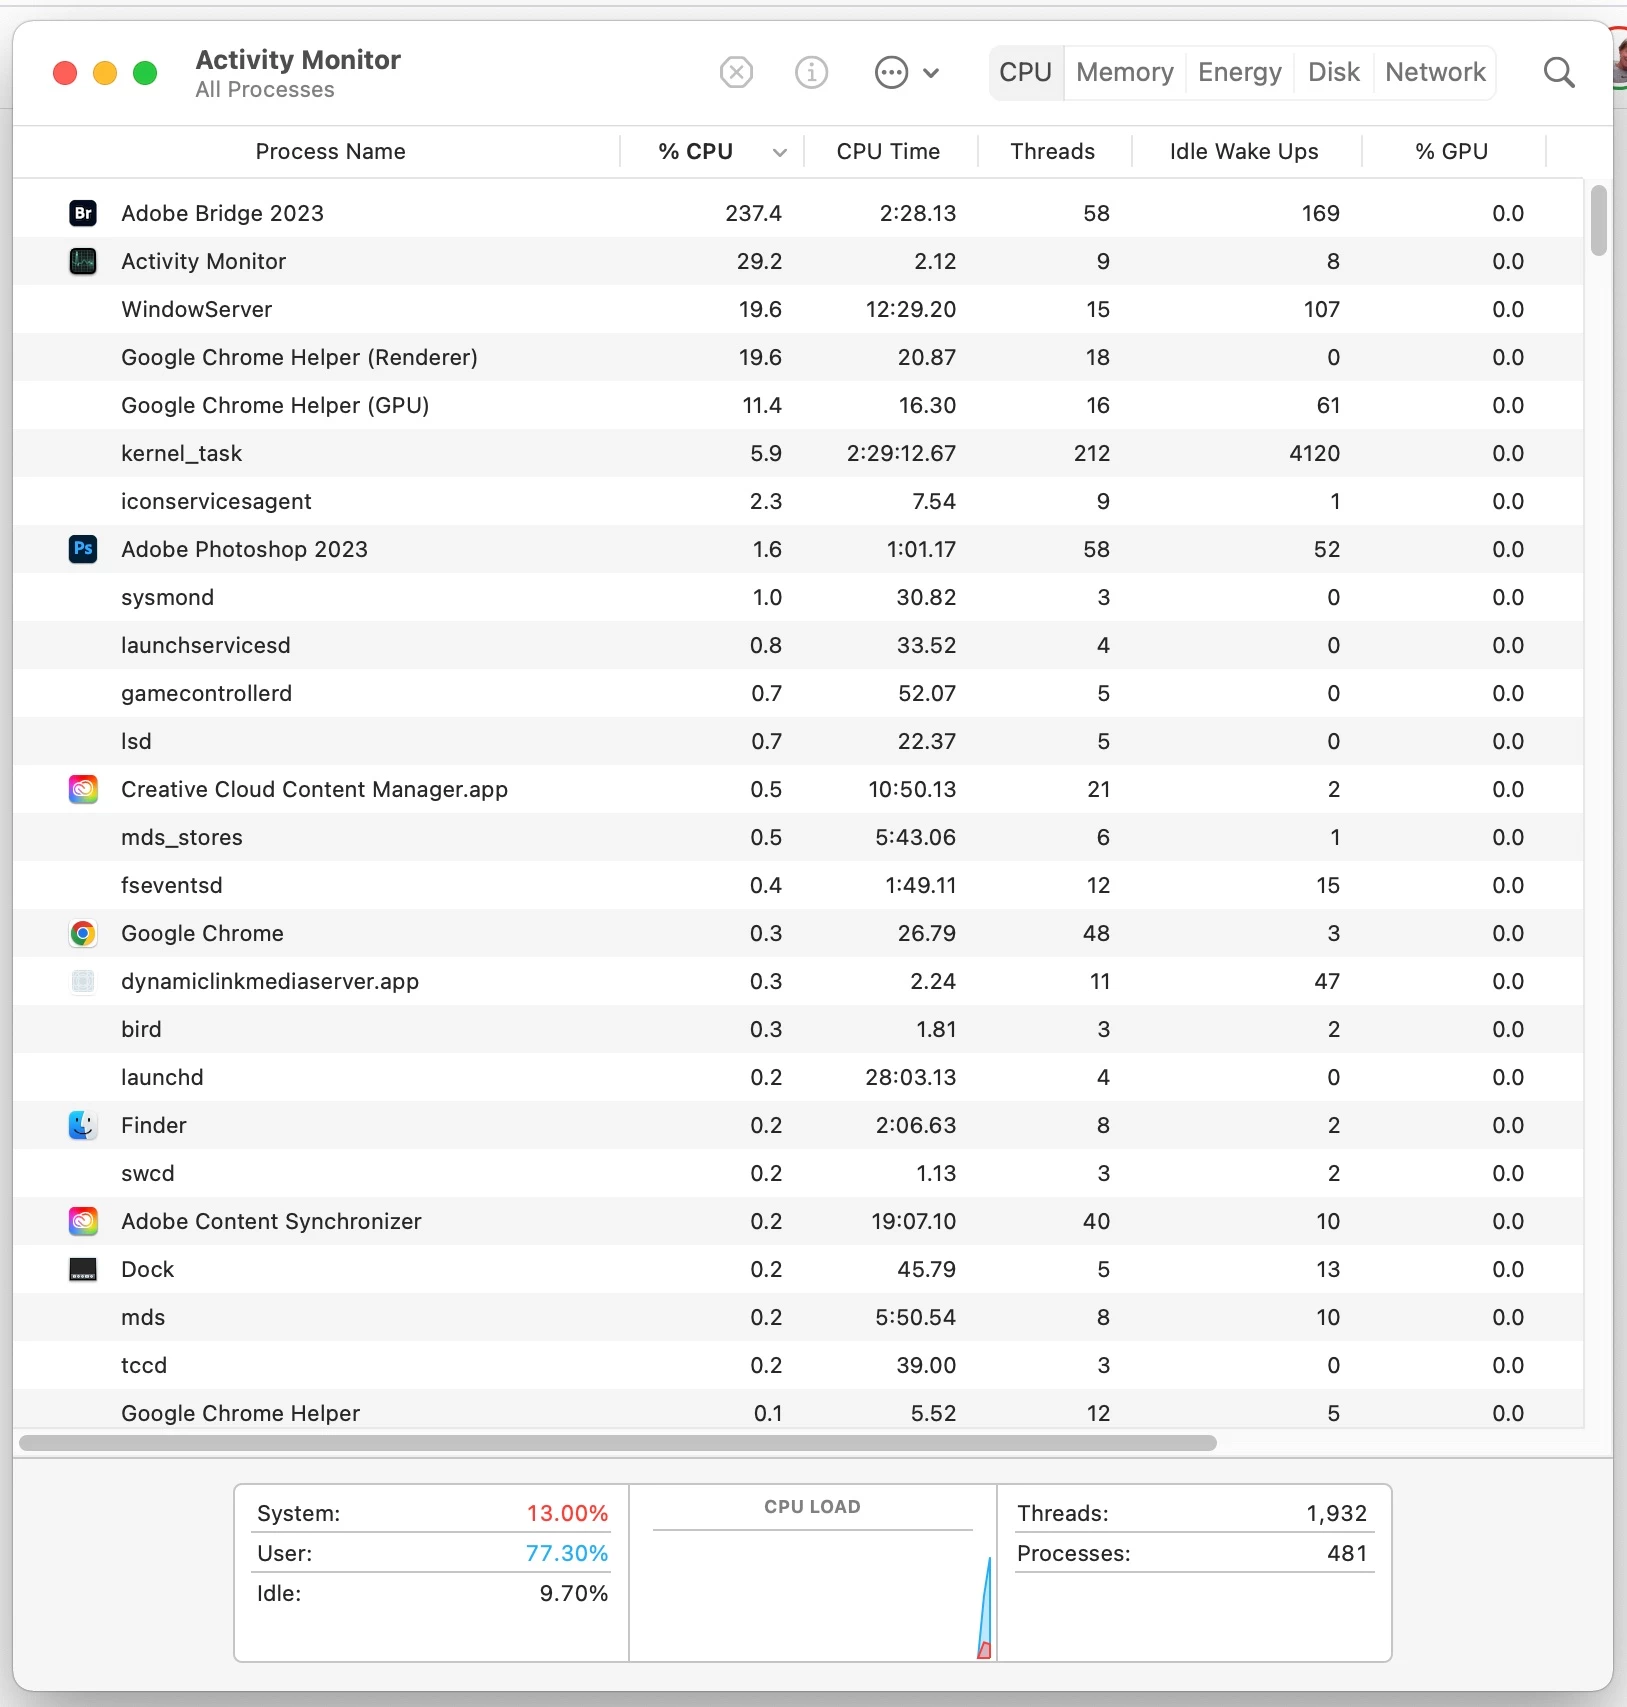Sort by Idle Wake Ups column
The width and height of the screenshot is (1627, 1707).
tap(1244, 151)
